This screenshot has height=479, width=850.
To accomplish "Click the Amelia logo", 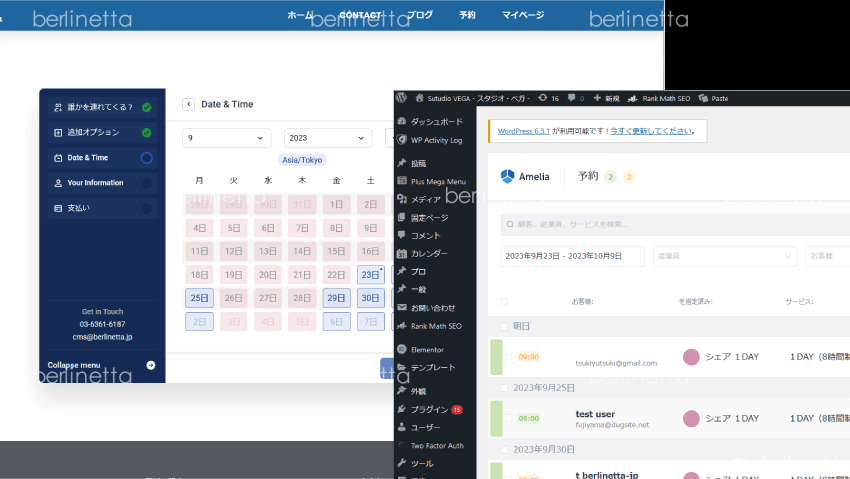I will [525, 177].
